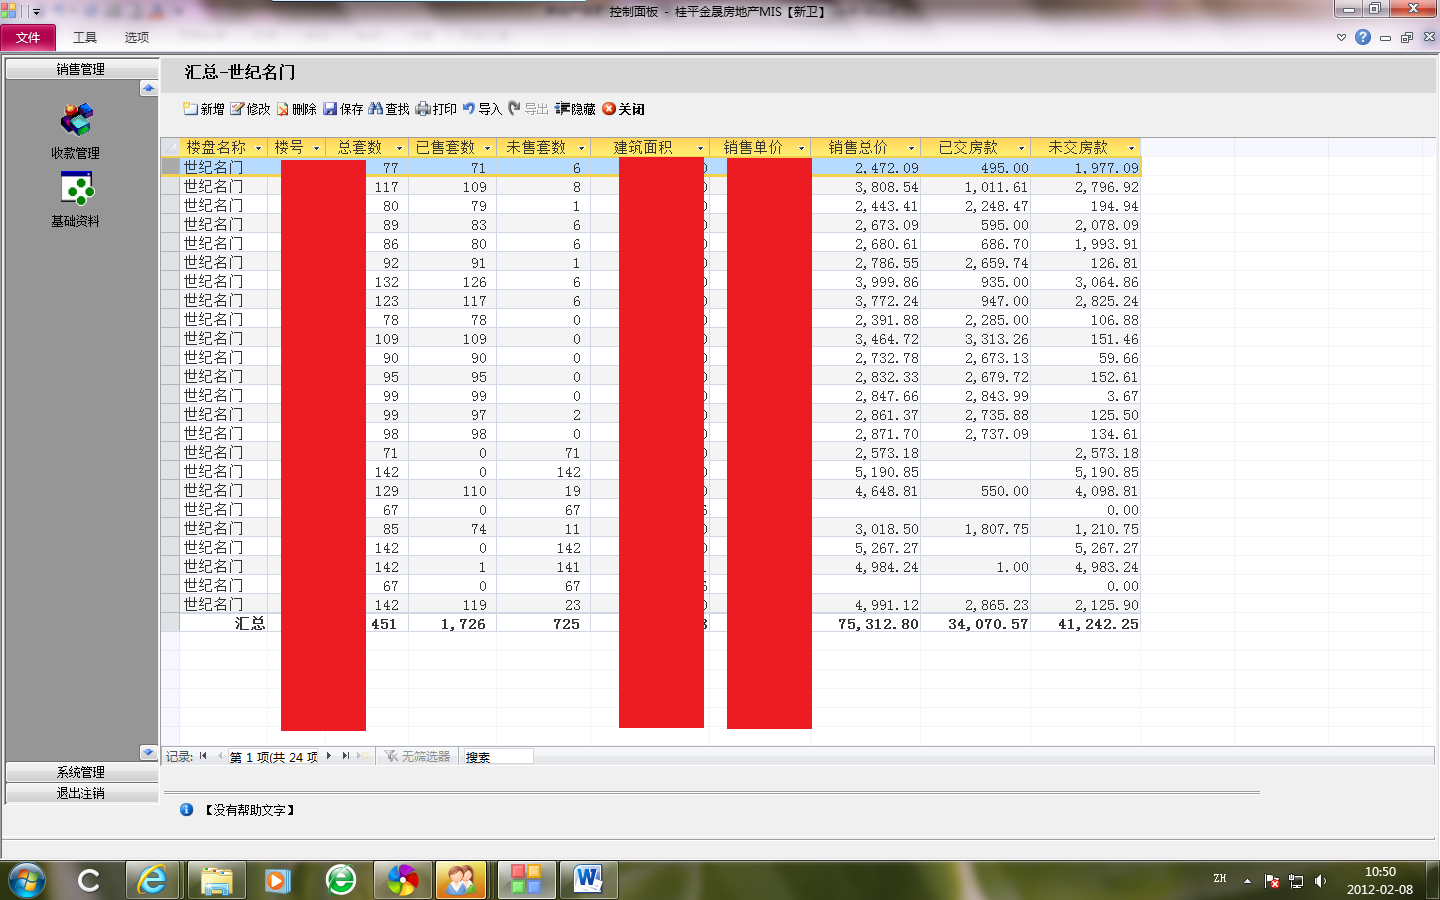
Task: Click the 无筛选器 filter indicator
Action: pyautogui.click(x=417, y=756)
